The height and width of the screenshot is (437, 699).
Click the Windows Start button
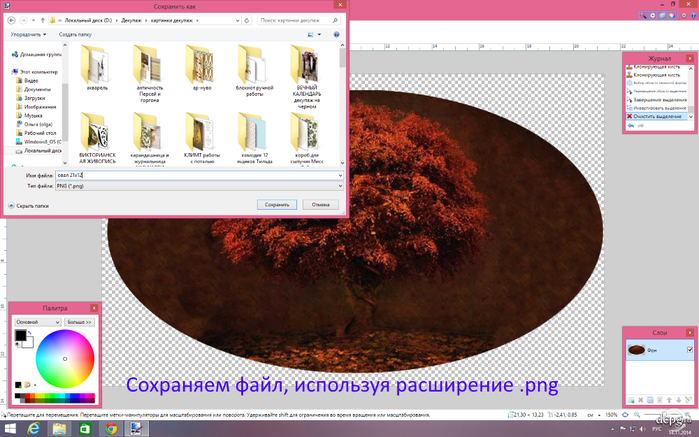10,429
